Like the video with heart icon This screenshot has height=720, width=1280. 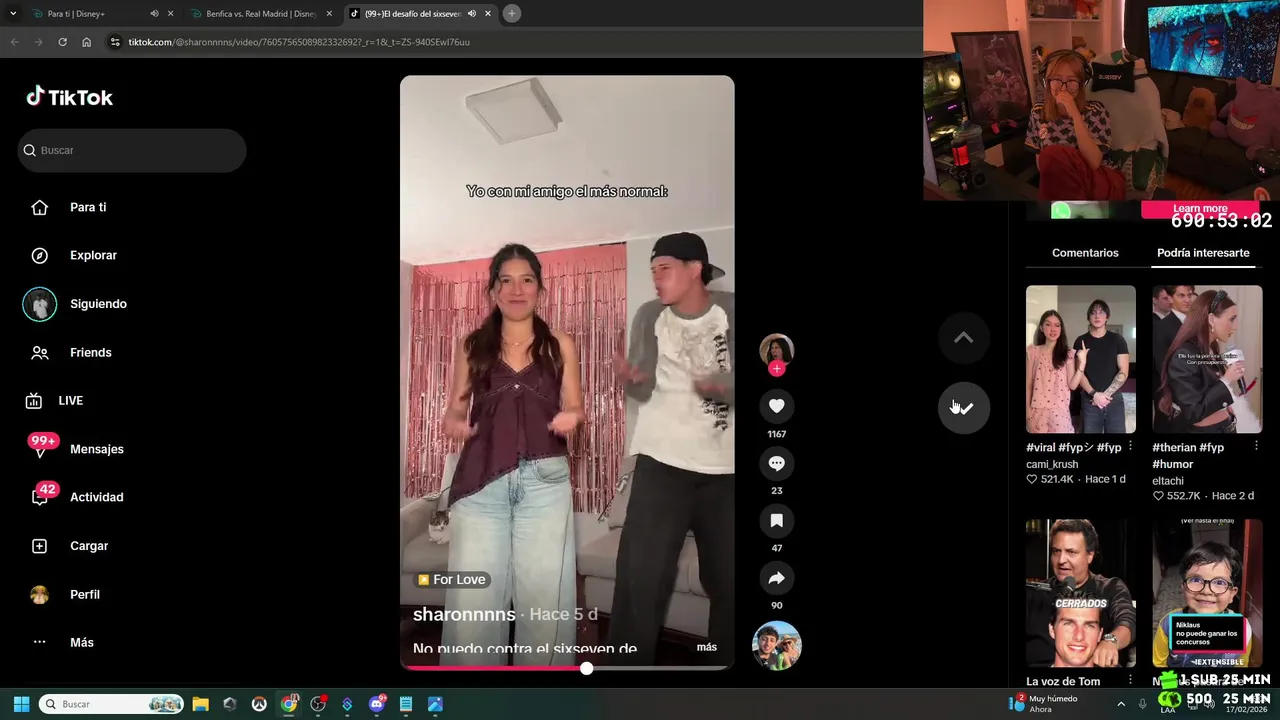tap(776, 405)
